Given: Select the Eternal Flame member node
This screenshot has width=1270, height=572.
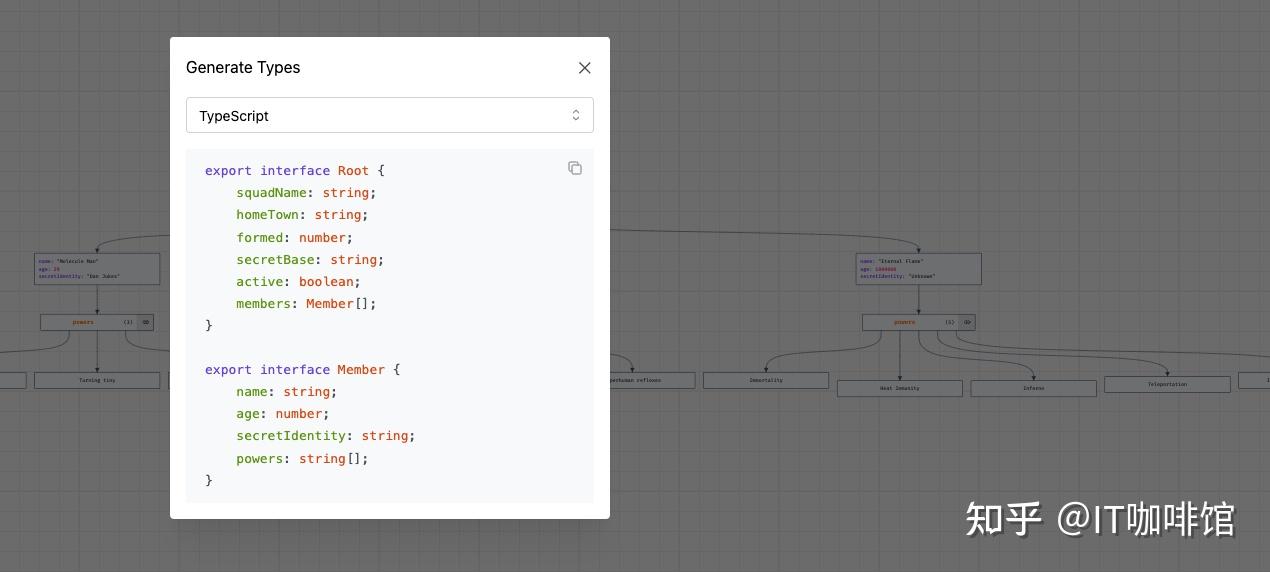Looking at the screenshot, I should (x=918, y=268).
